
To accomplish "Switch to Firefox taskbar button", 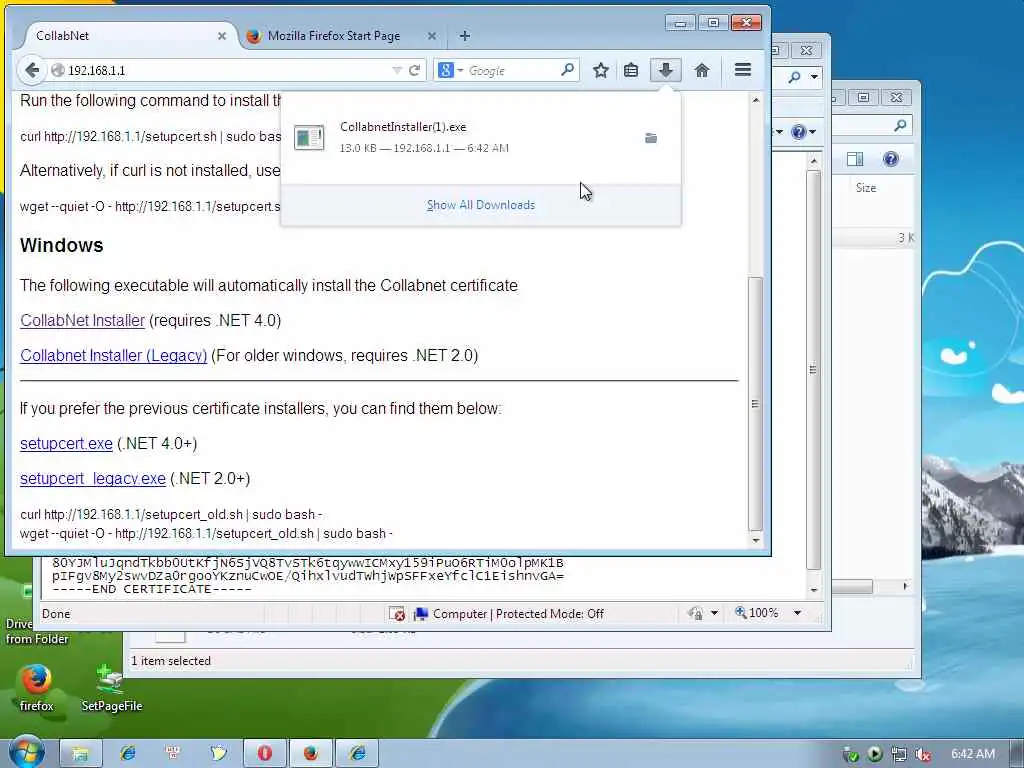I will click(311, 754).
